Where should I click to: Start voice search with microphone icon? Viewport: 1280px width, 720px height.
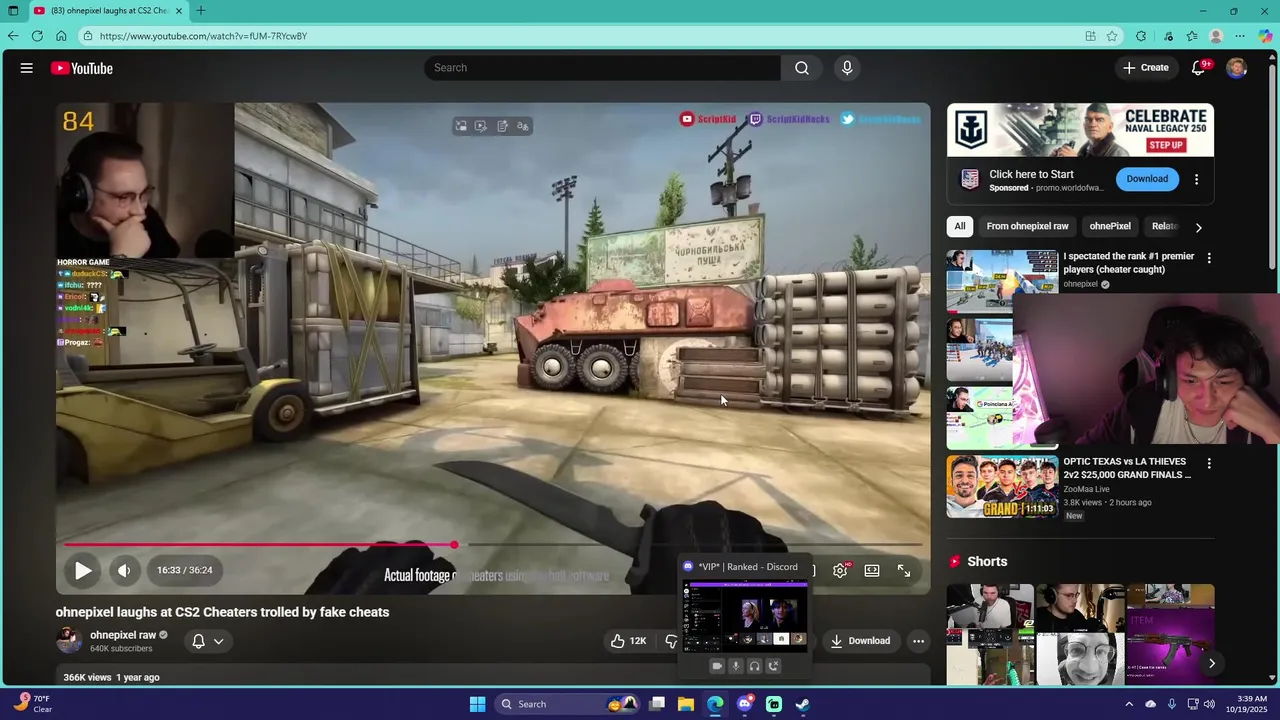(847, 68)
